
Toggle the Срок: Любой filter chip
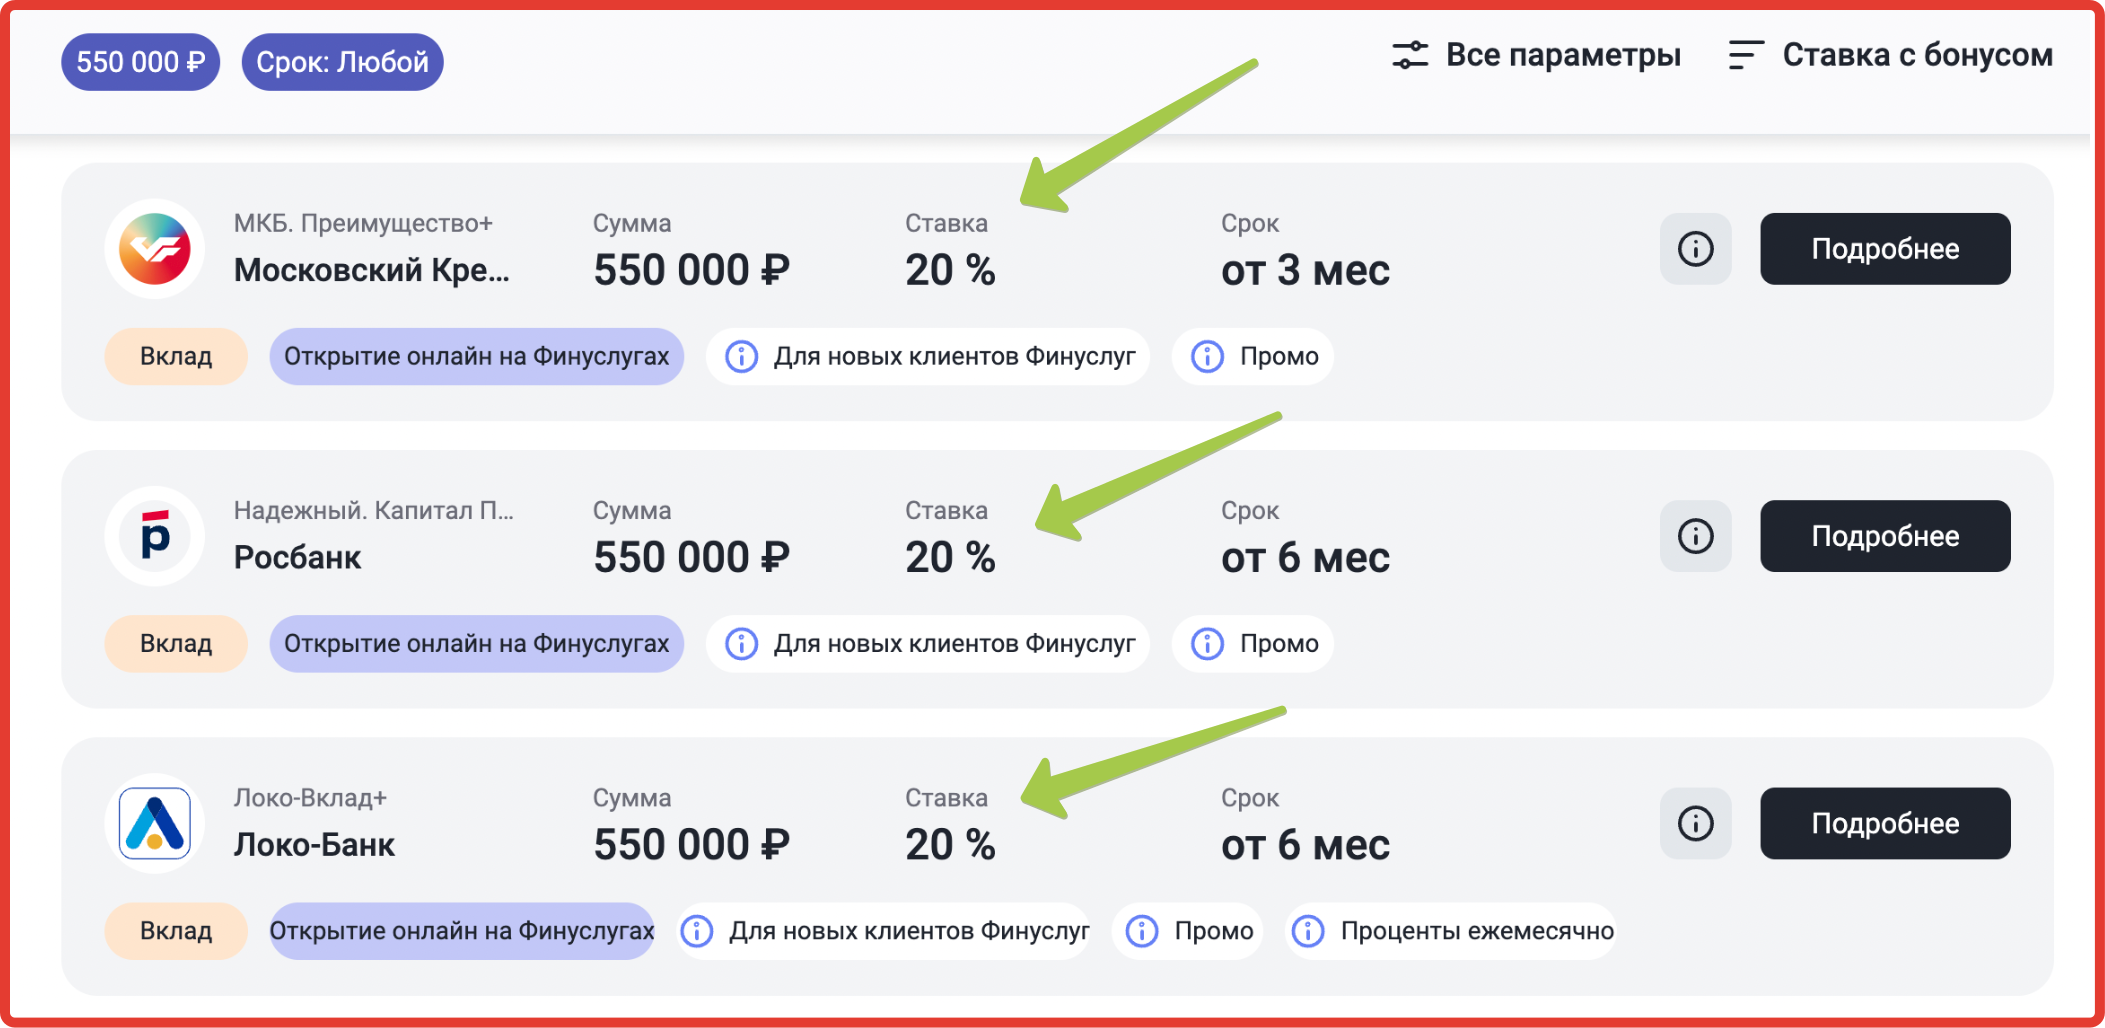(x=342, y=62)
